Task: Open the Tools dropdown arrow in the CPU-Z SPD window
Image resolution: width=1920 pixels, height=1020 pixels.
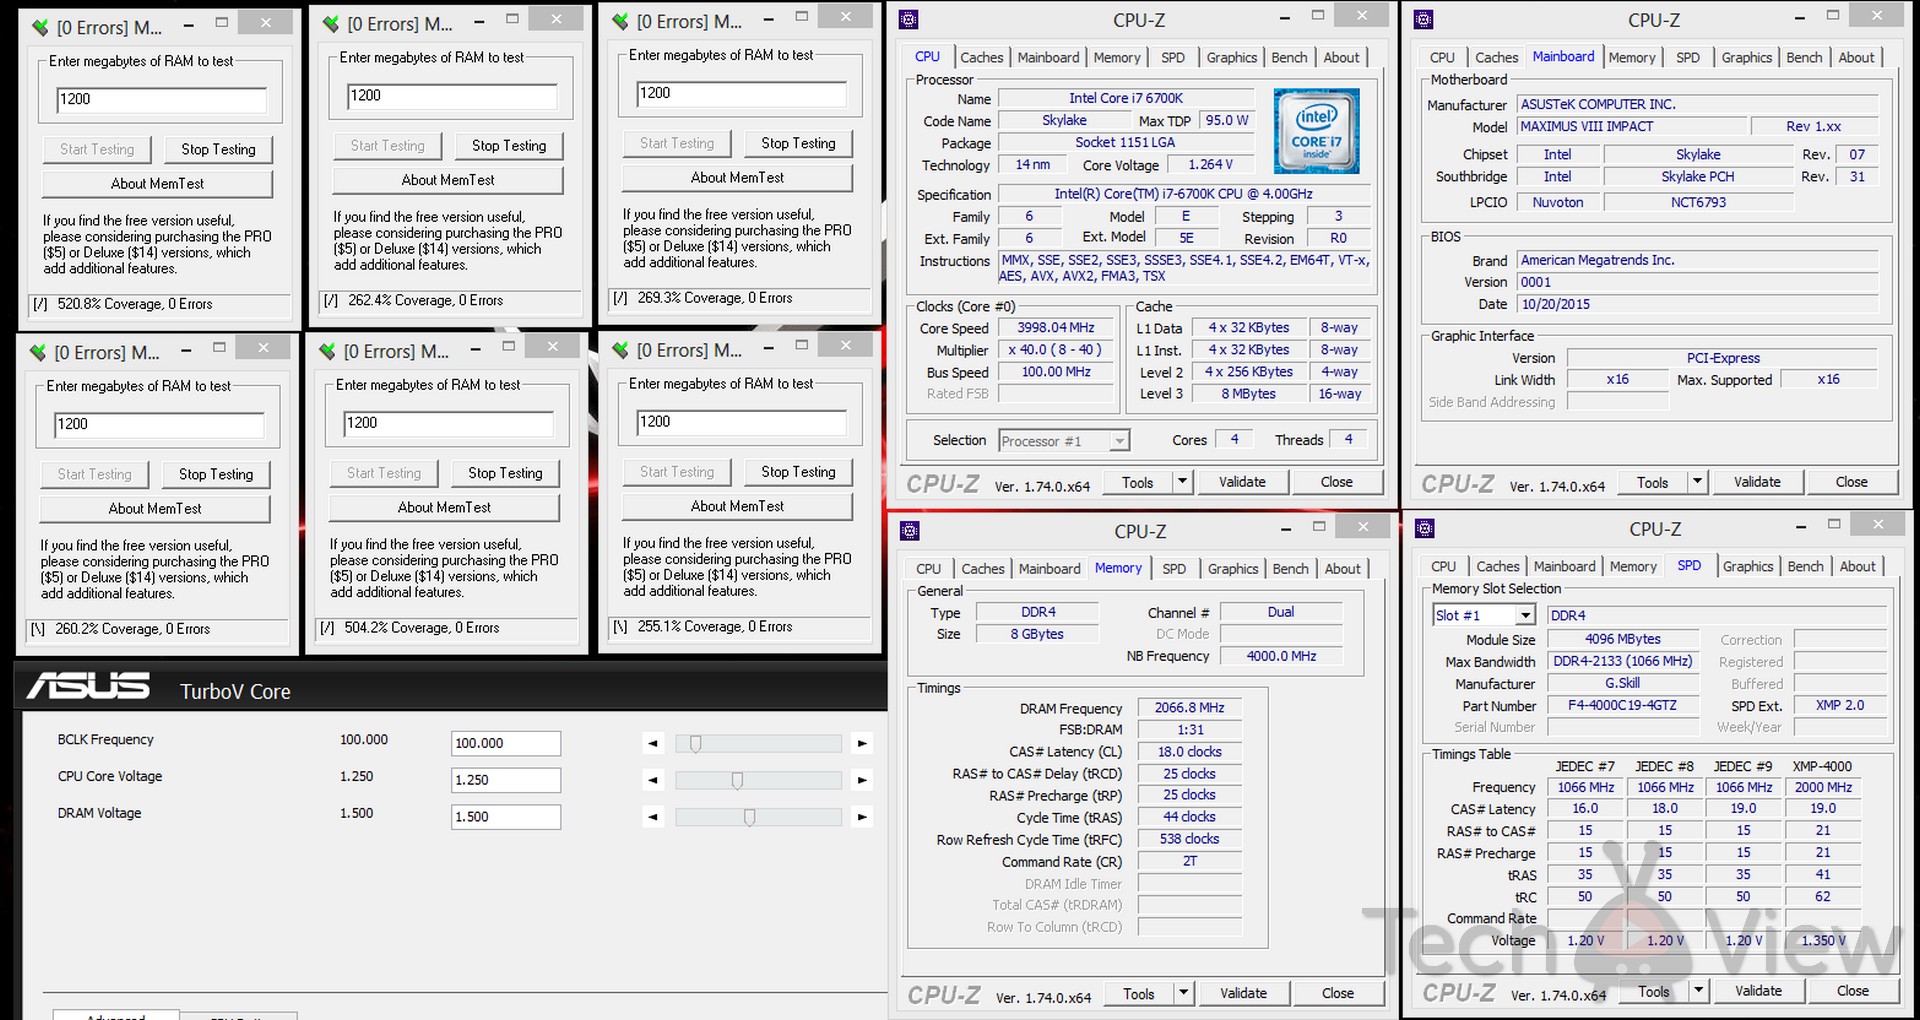Action: coord(1698,991)
